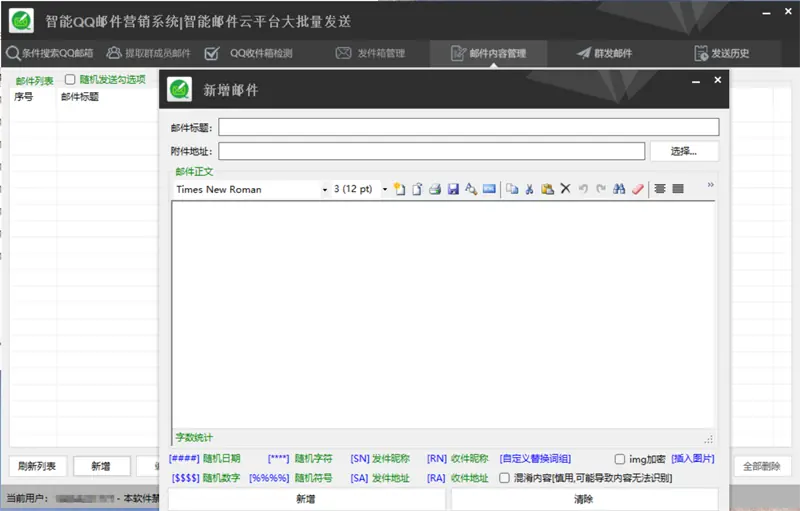Close the 新增邮件 dialog
Screen dimensions: 800x511
[x=718, y=80]
